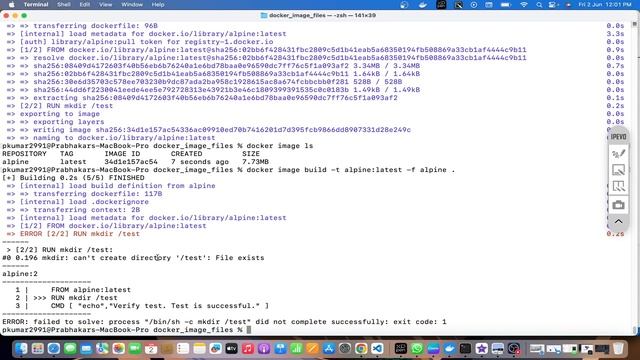Open Docker Desktop from the Dock
The image size is (640, 360).
click(x=449, y=349)
